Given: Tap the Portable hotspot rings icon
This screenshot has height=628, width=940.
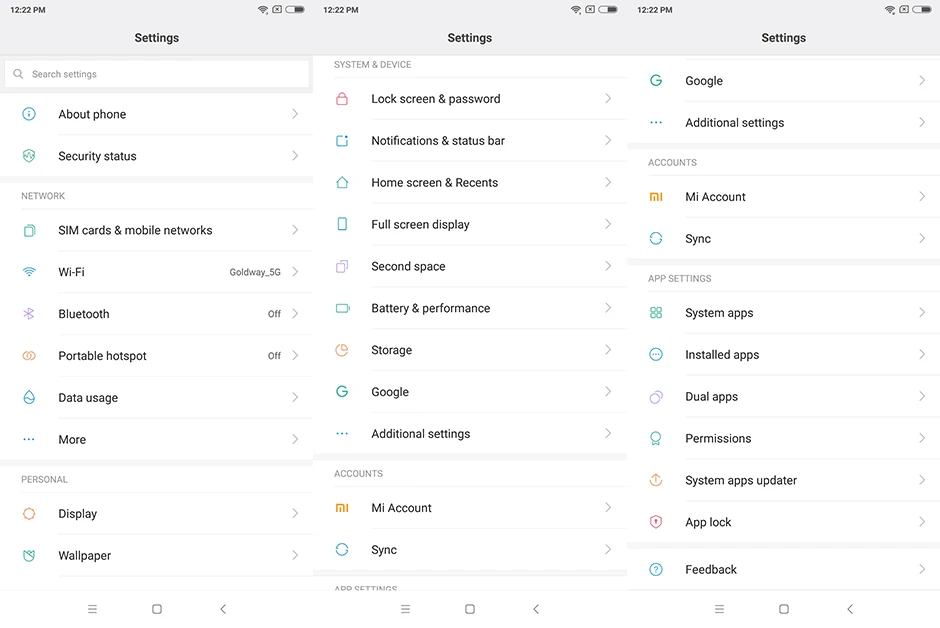Looking at the screenshot, I should click(29, 355).
